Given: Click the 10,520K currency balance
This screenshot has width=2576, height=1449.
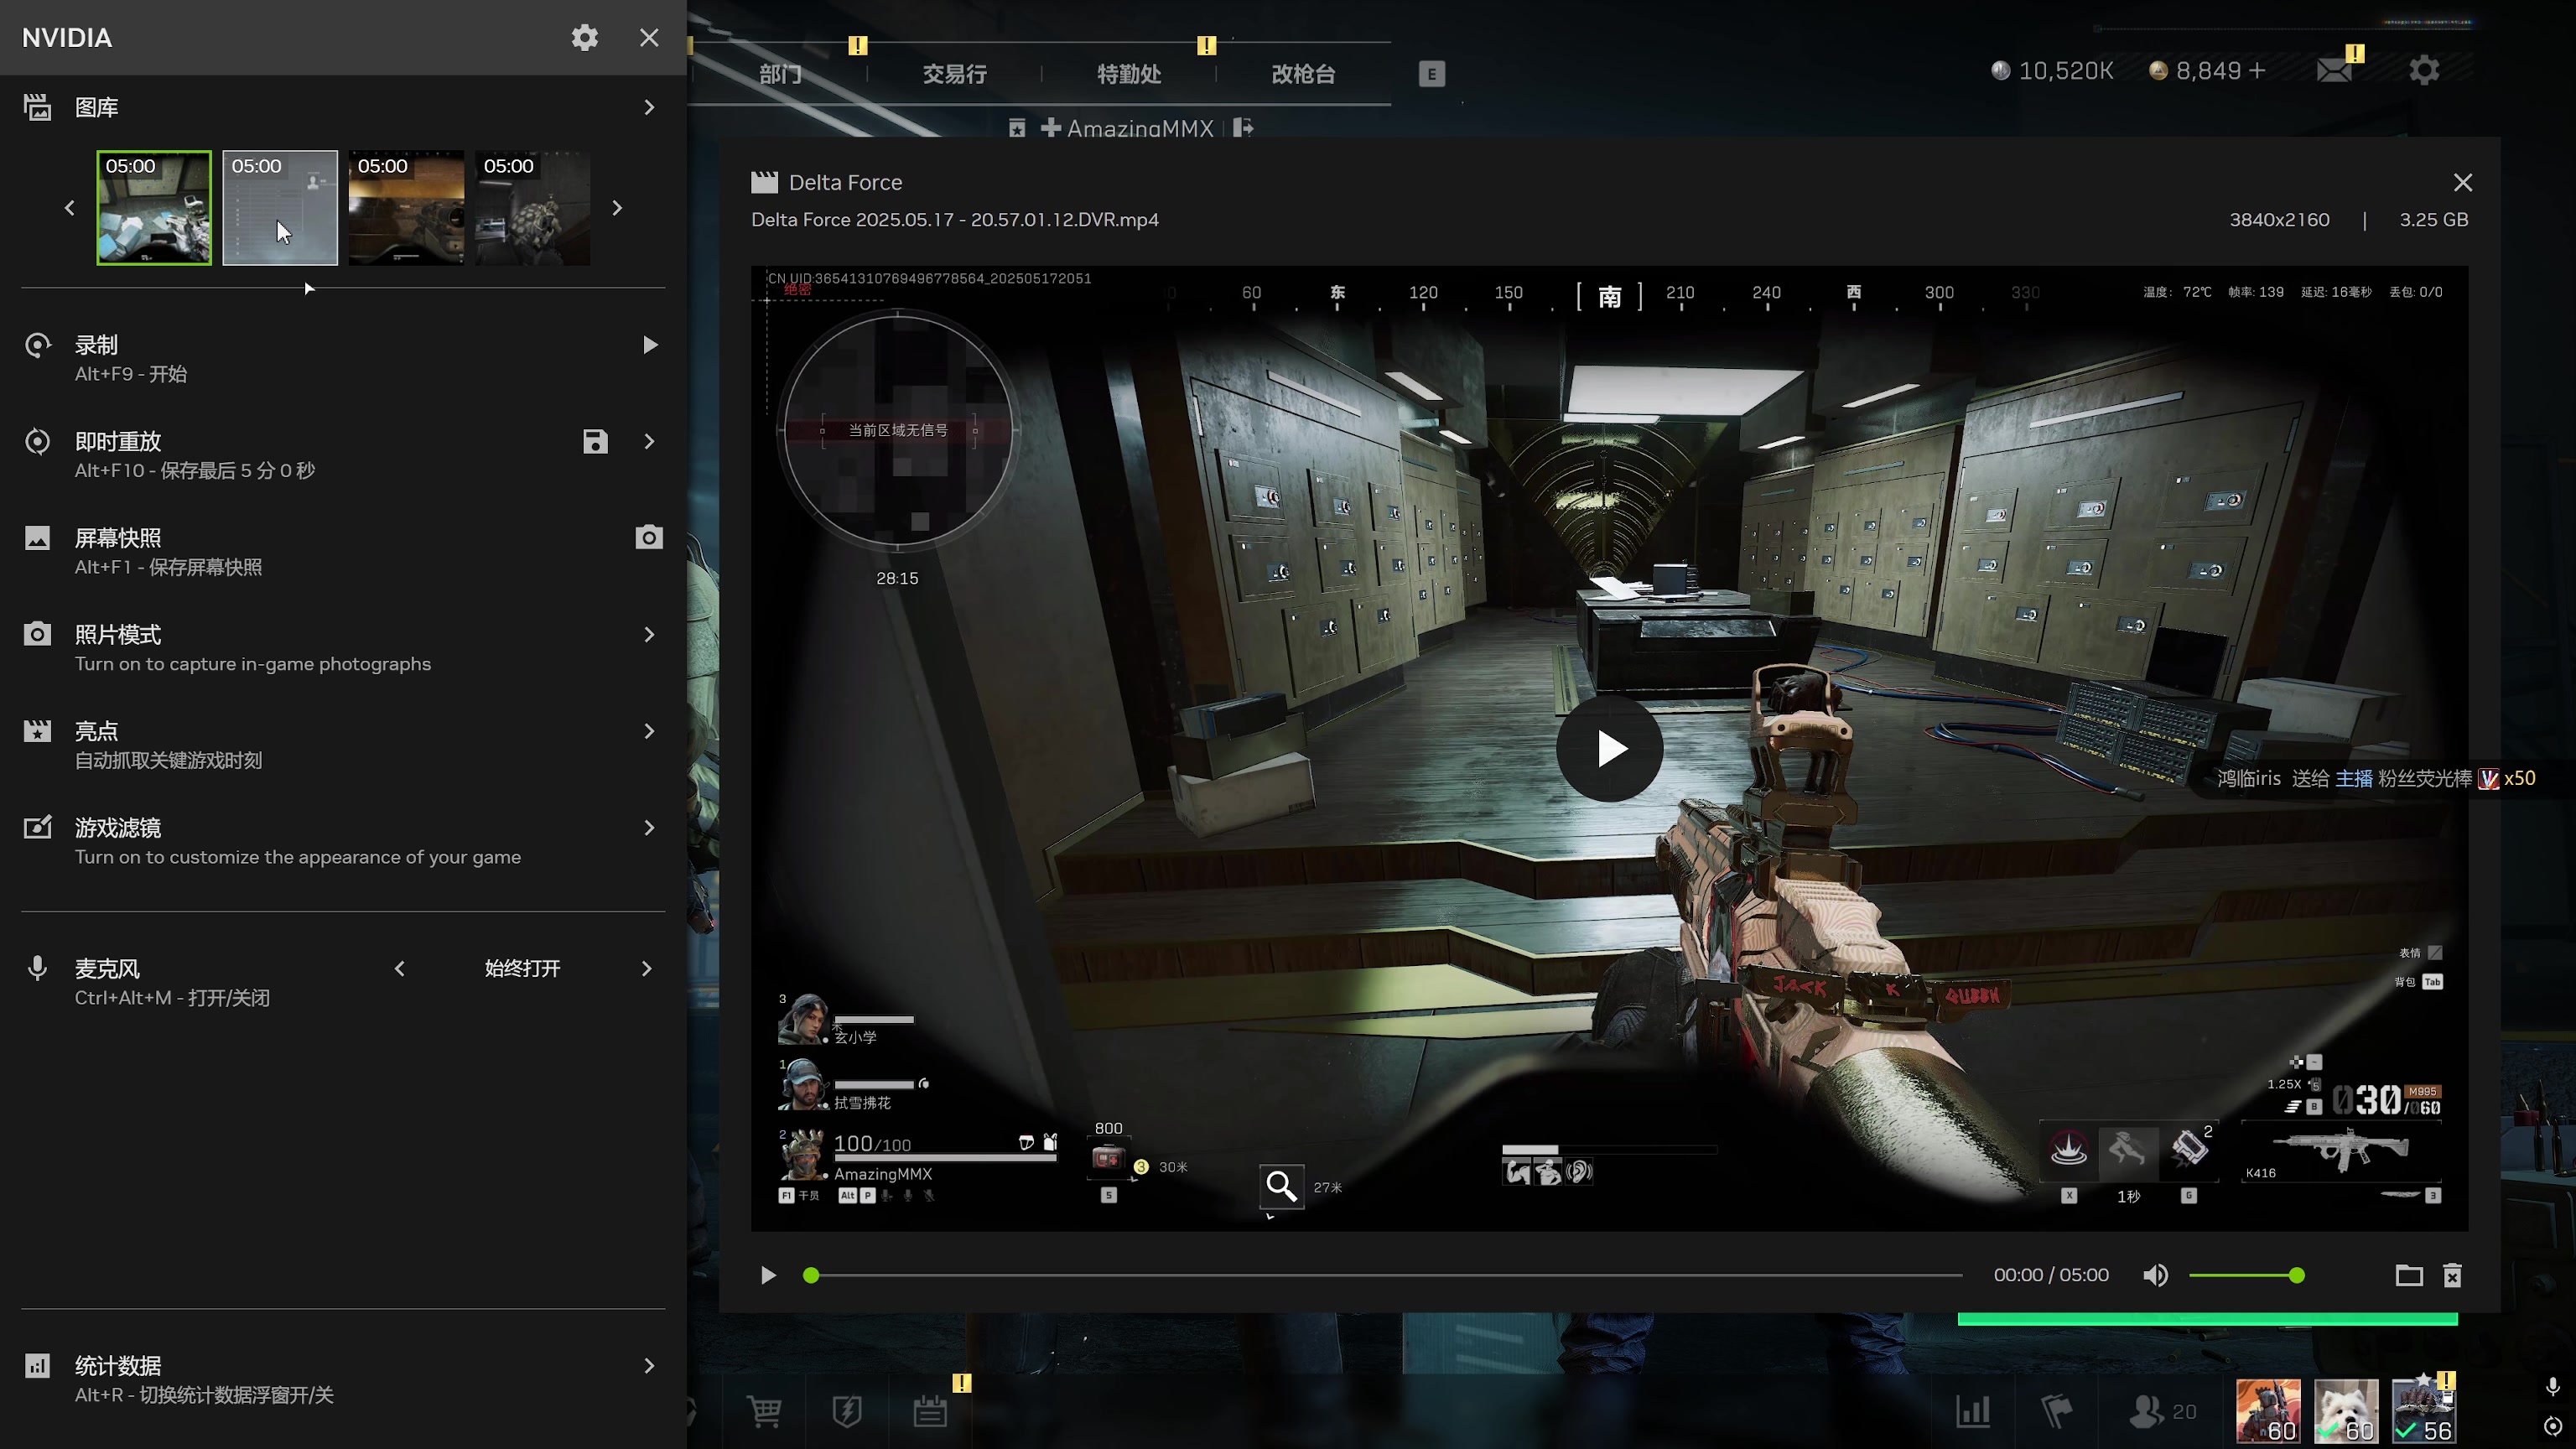Looking at the screenshot, I should (x=2053, y=71).
